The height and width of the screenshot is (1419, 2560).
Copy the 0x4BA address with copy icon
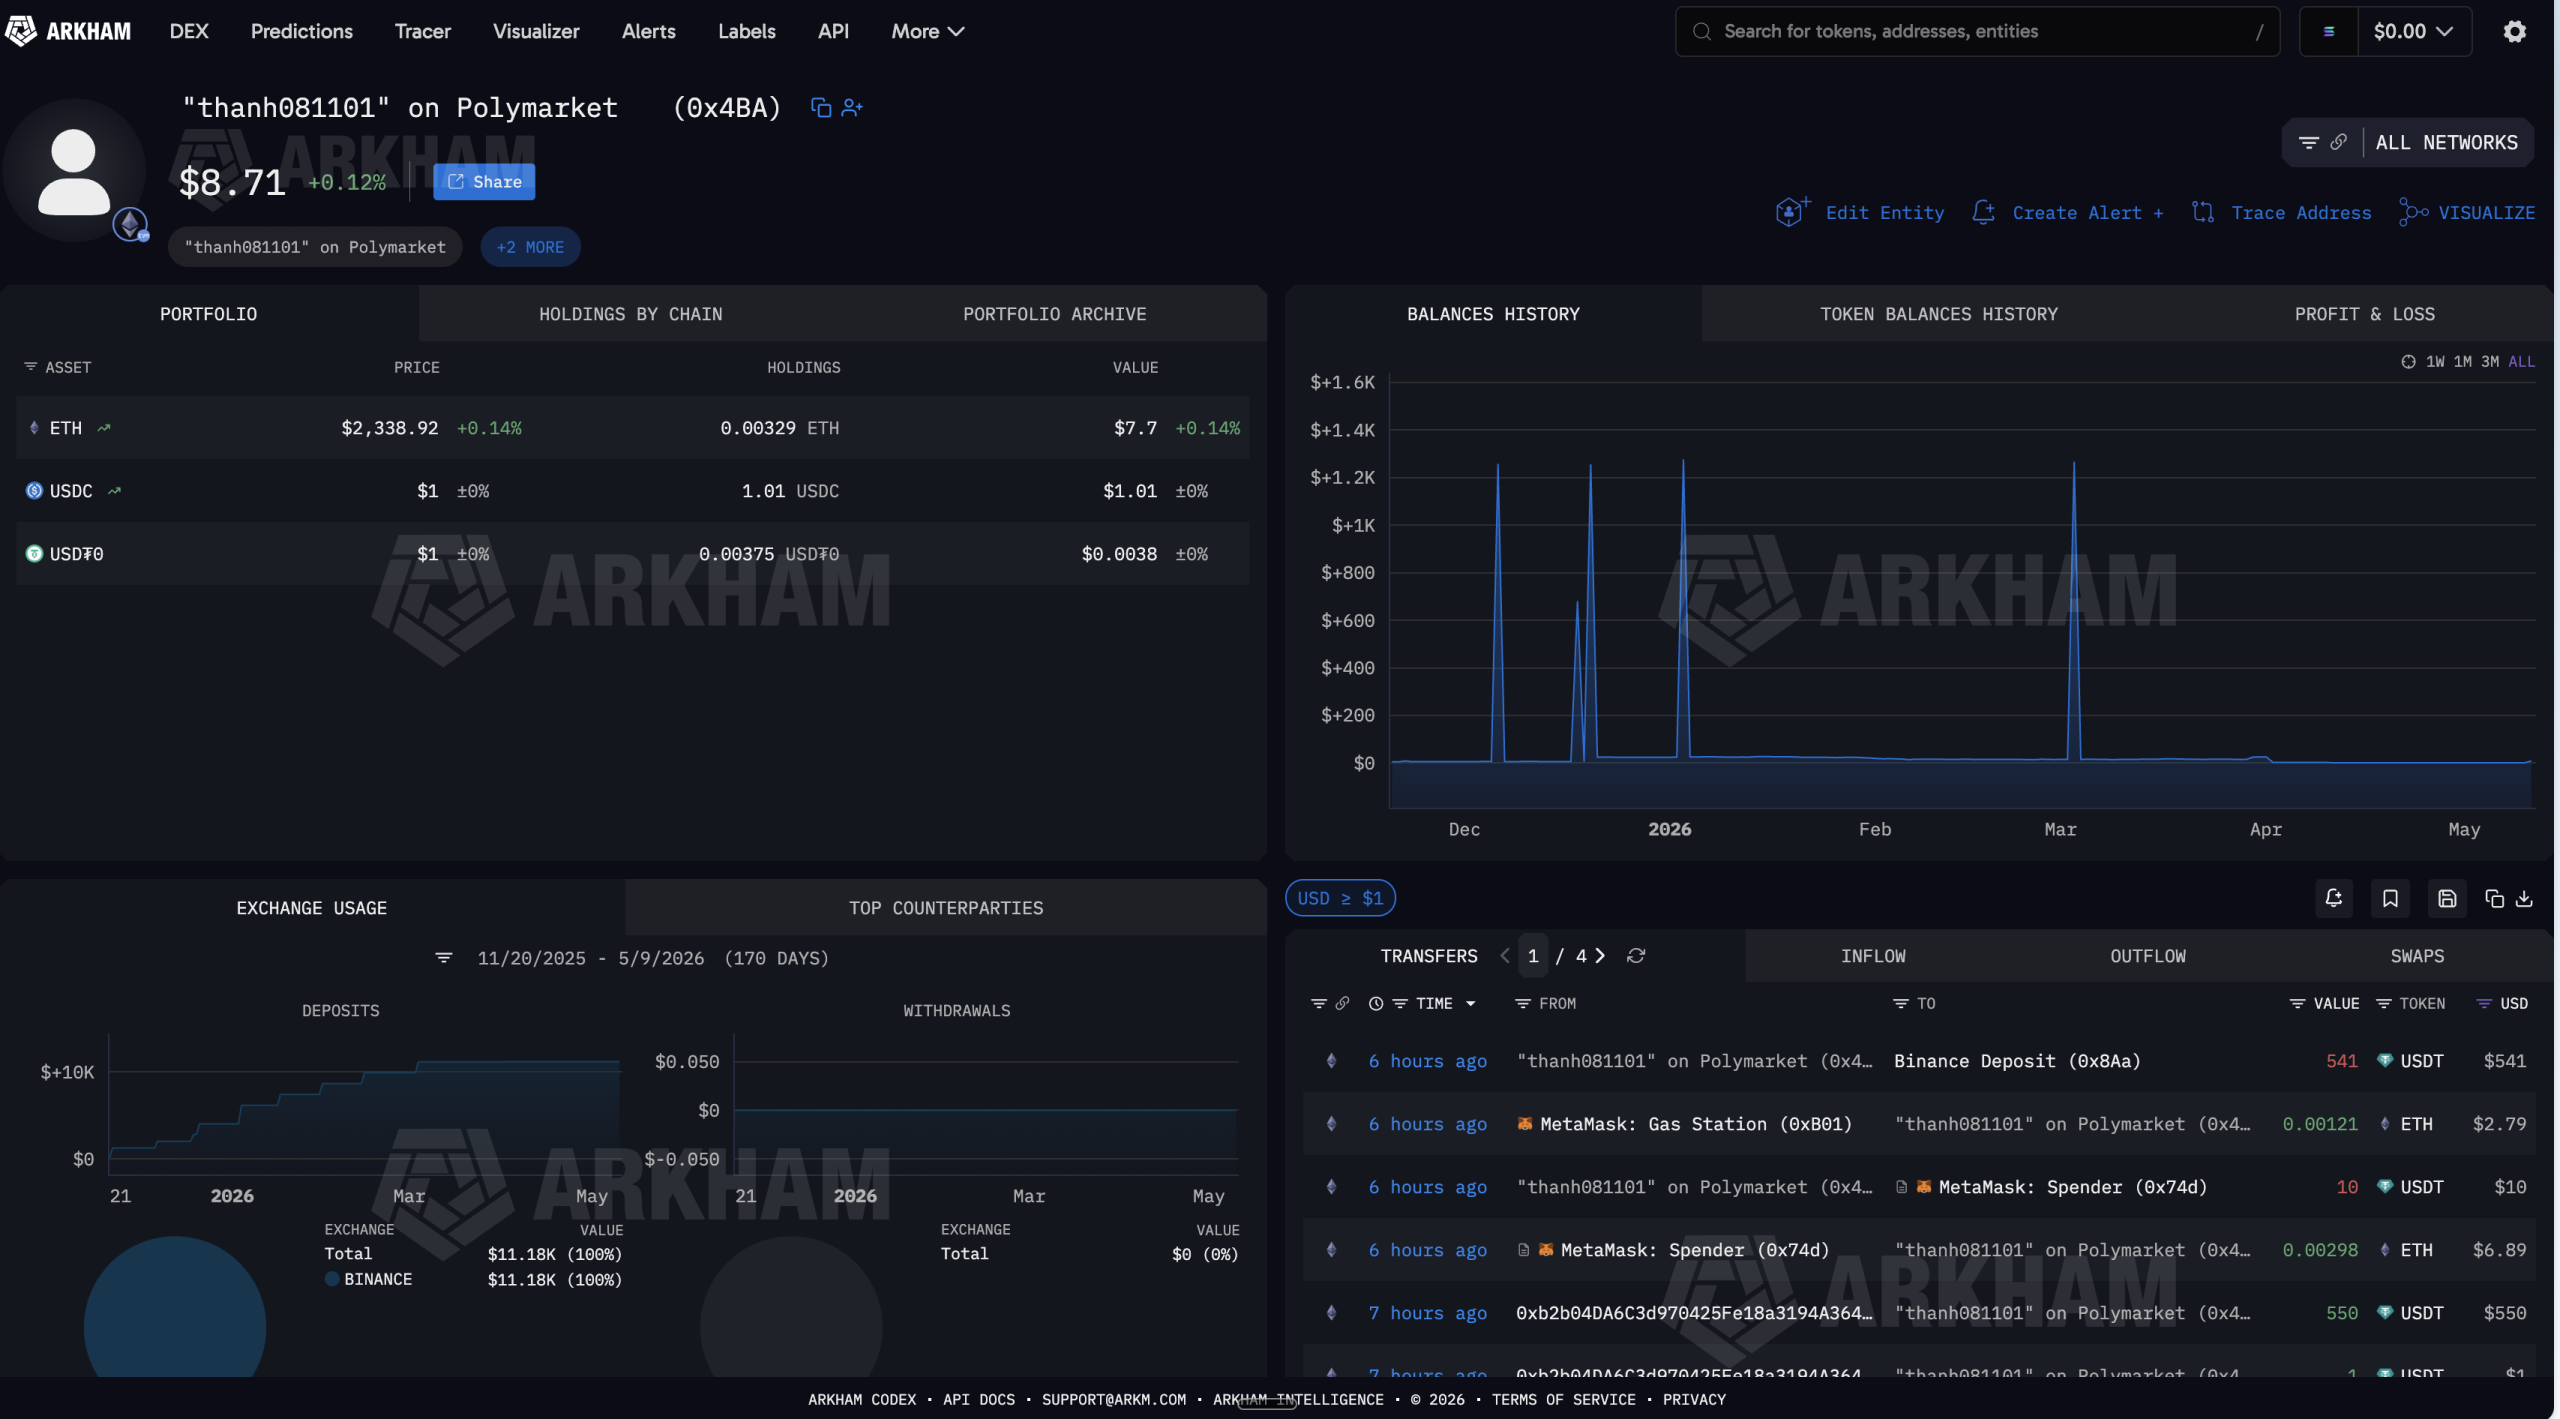point(820,107)
